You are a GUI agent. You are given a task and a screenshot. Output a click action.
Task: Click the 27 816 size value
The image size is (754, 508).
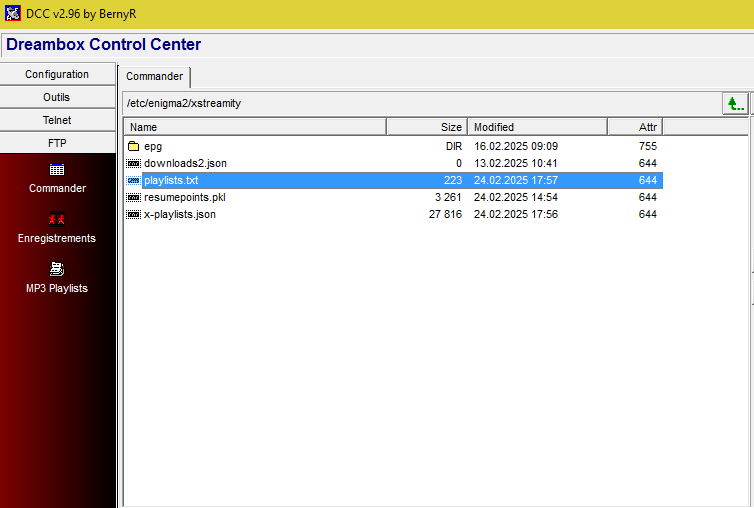pyautogui.click(x=445, y=214)
